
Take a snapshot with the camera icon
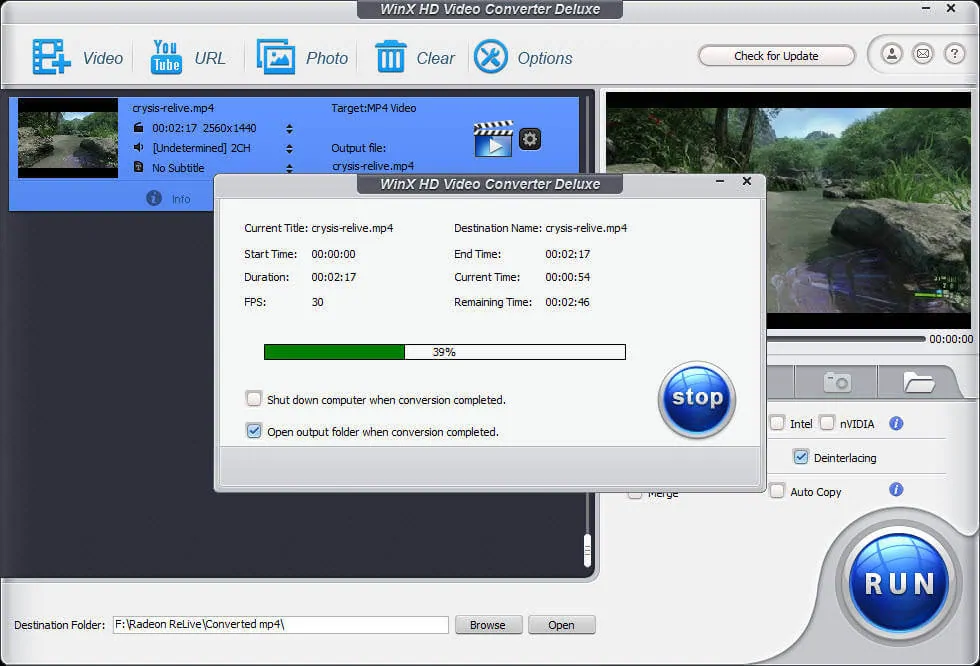pyautogui.click(x=837, y=382)
